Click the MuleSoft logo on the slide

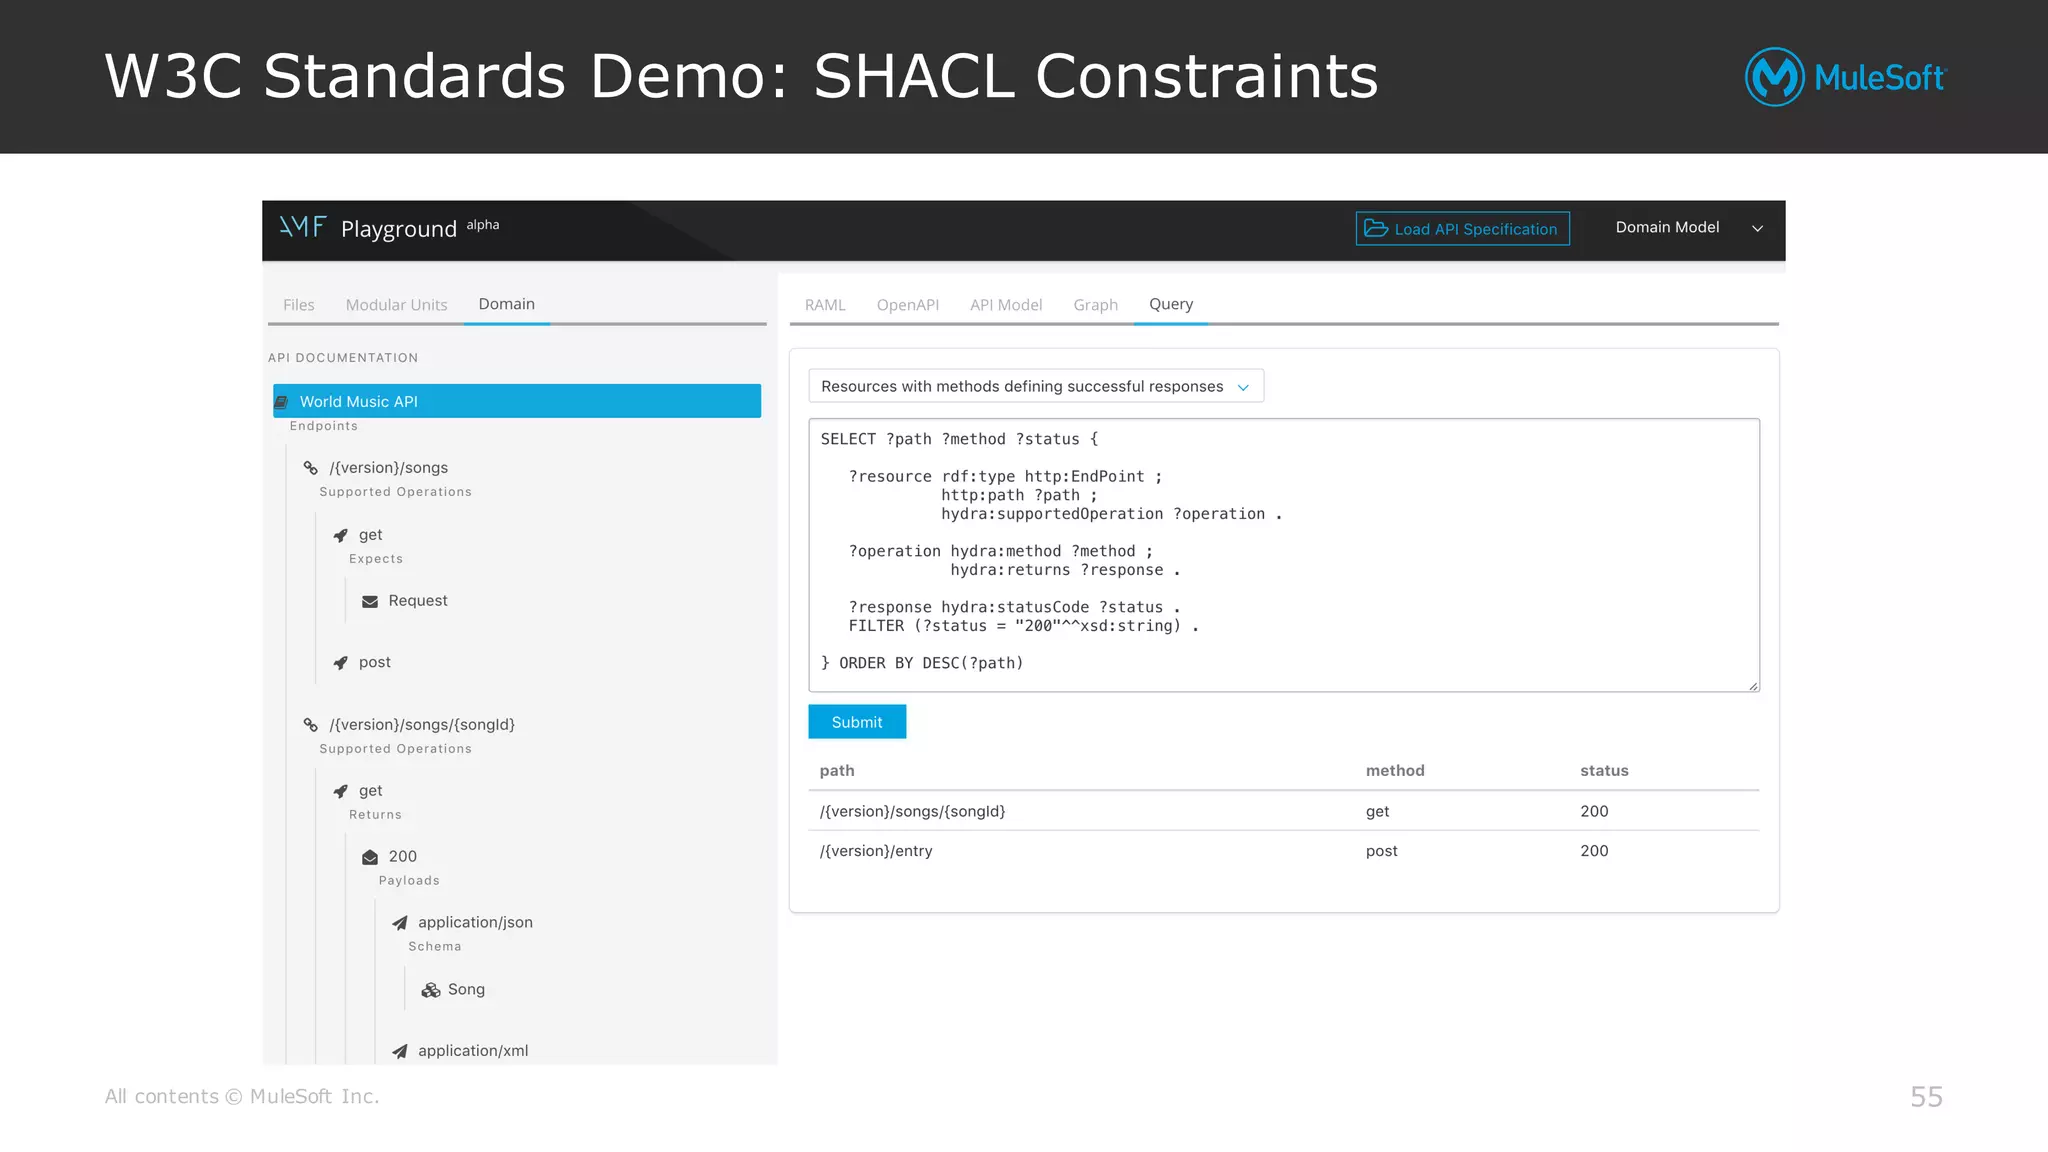coord(1846,77)
